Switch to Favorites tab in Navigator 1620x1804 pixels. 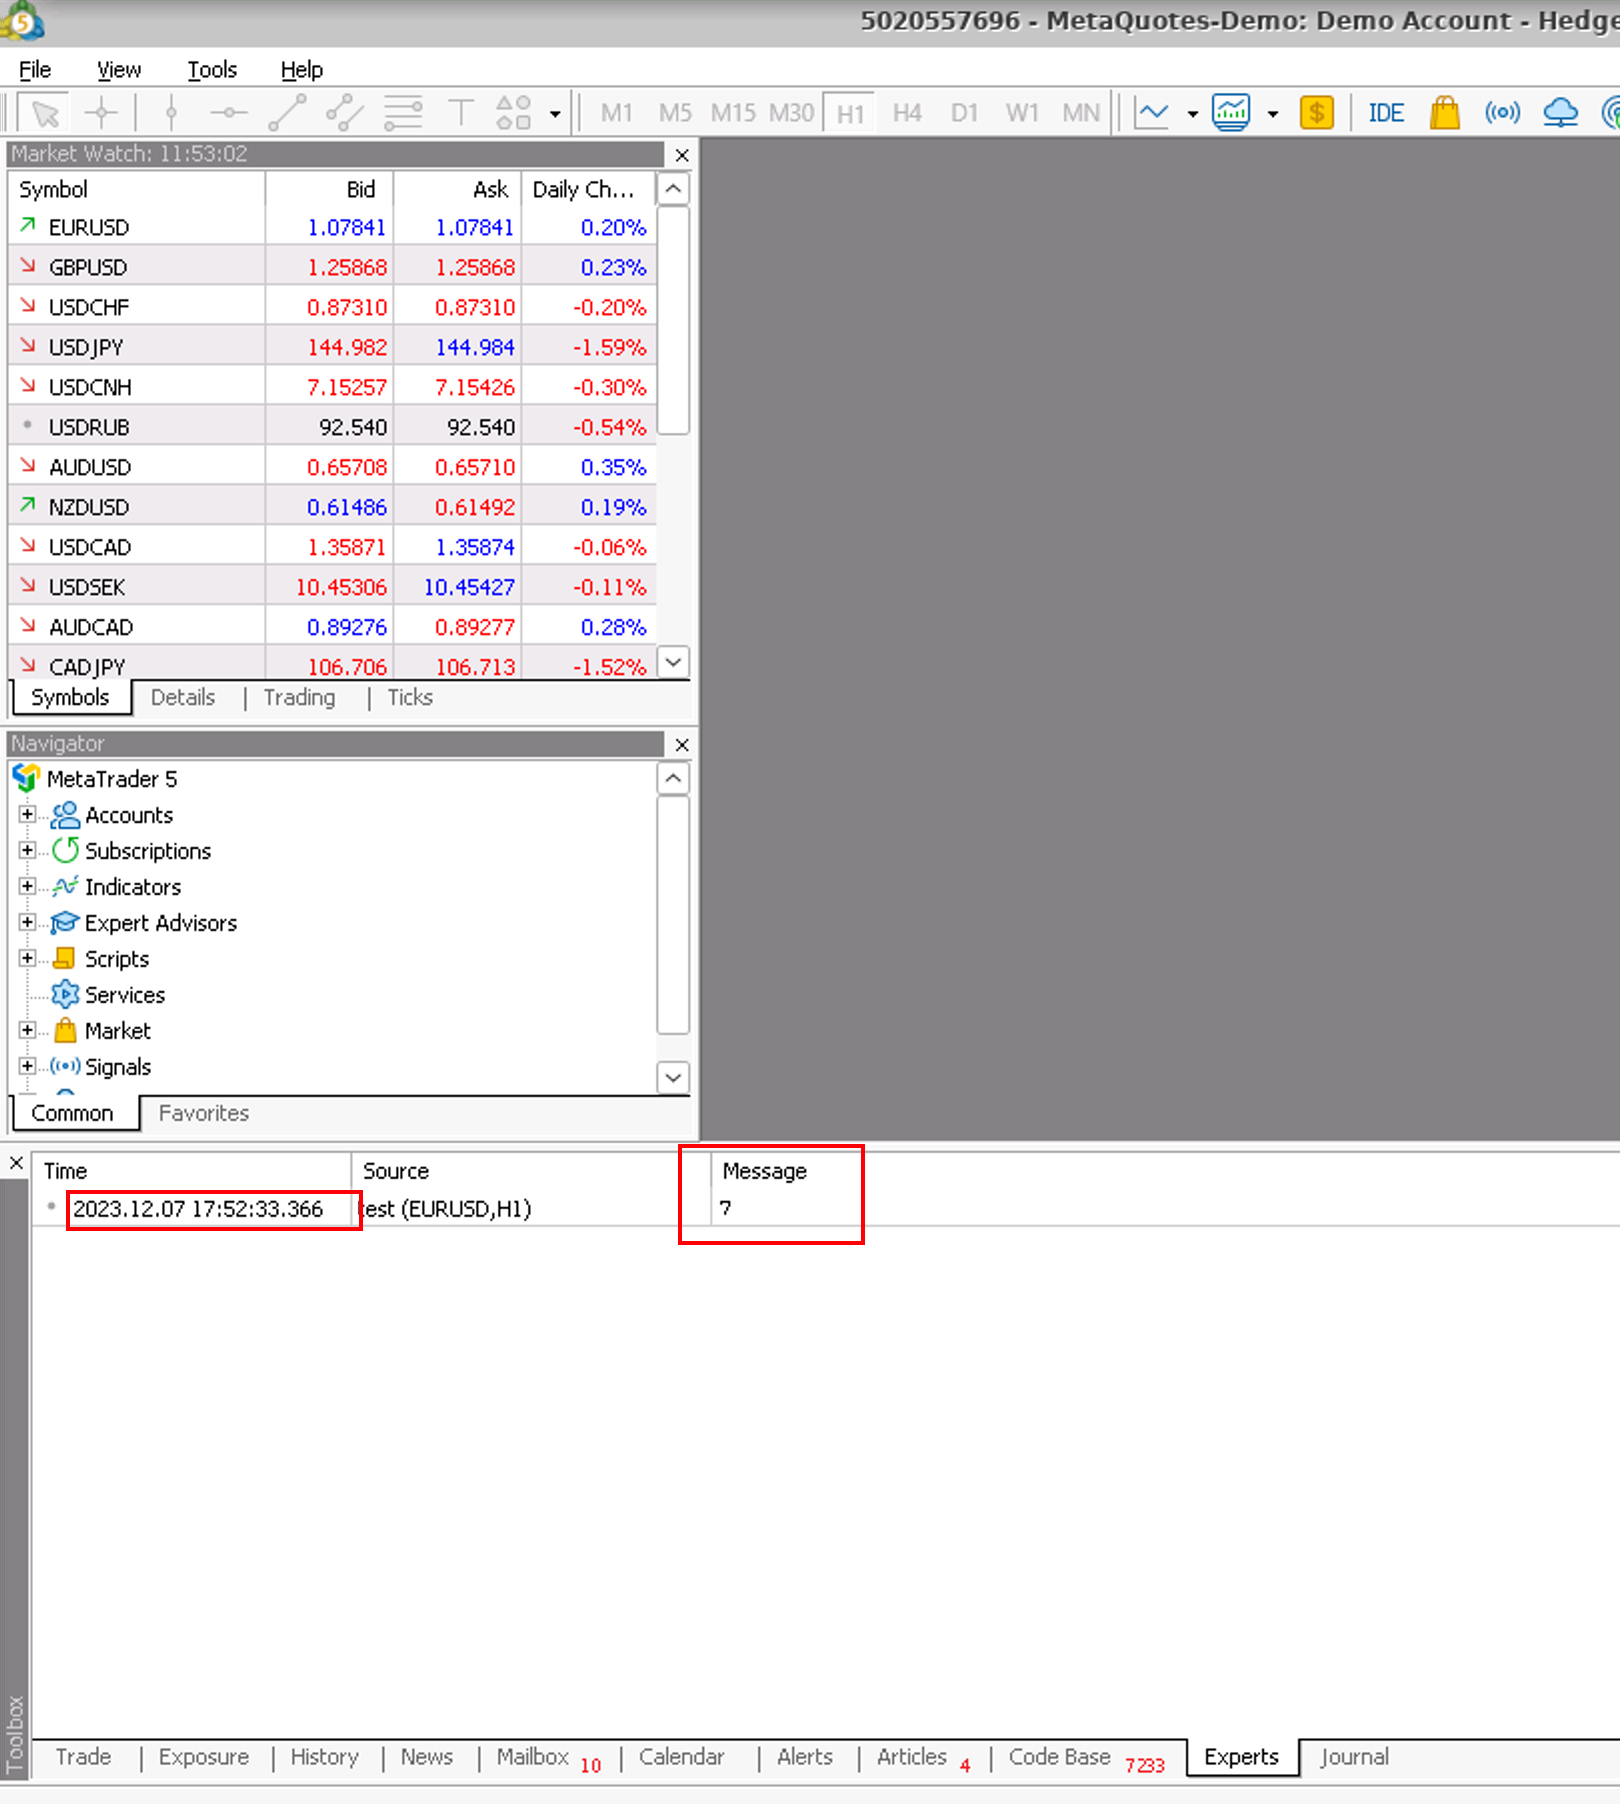coord(204,1113)
